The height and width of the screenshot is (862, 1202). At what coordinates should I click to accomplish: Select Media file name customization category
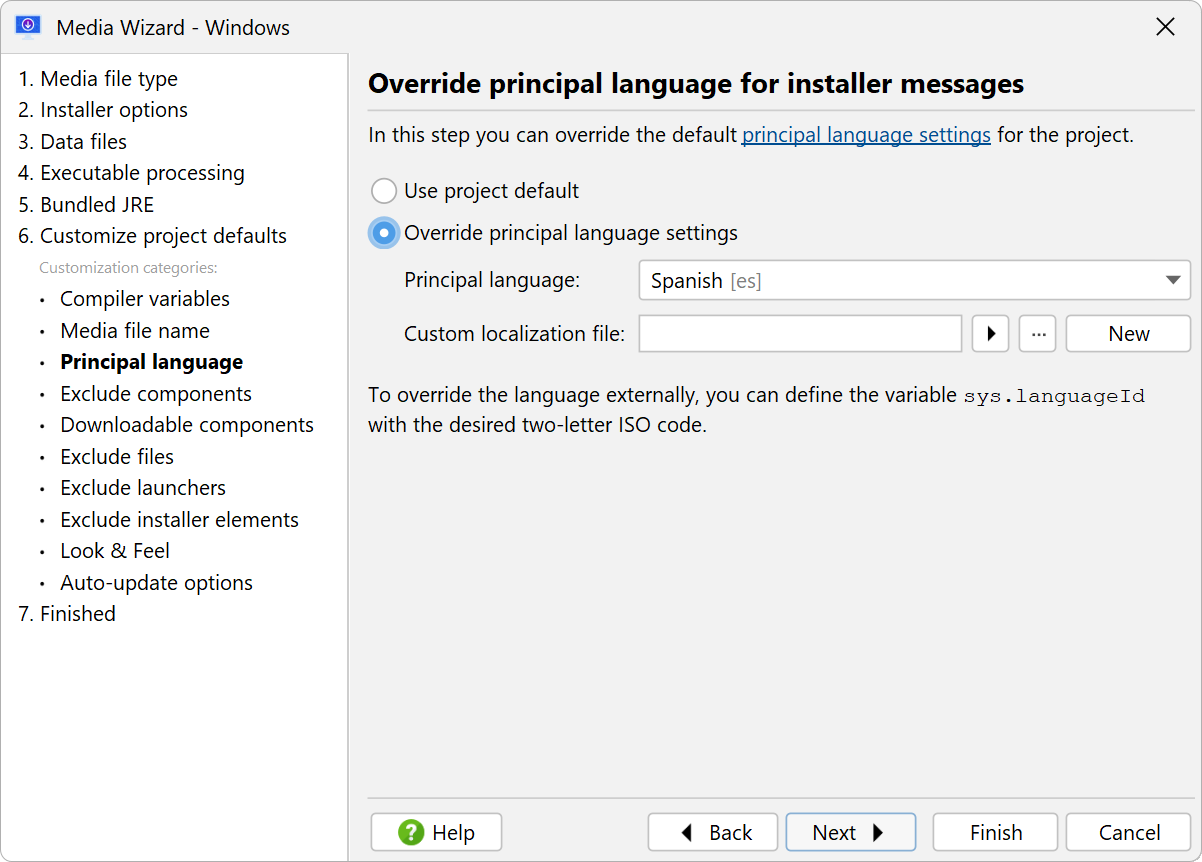(x=135, y=331)
